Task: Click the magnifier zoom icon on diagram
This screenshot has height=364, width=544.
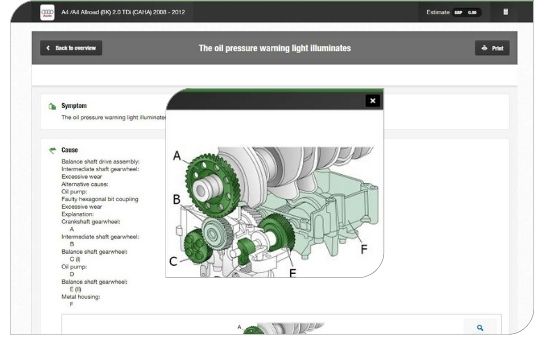Action: coord(480,328)
